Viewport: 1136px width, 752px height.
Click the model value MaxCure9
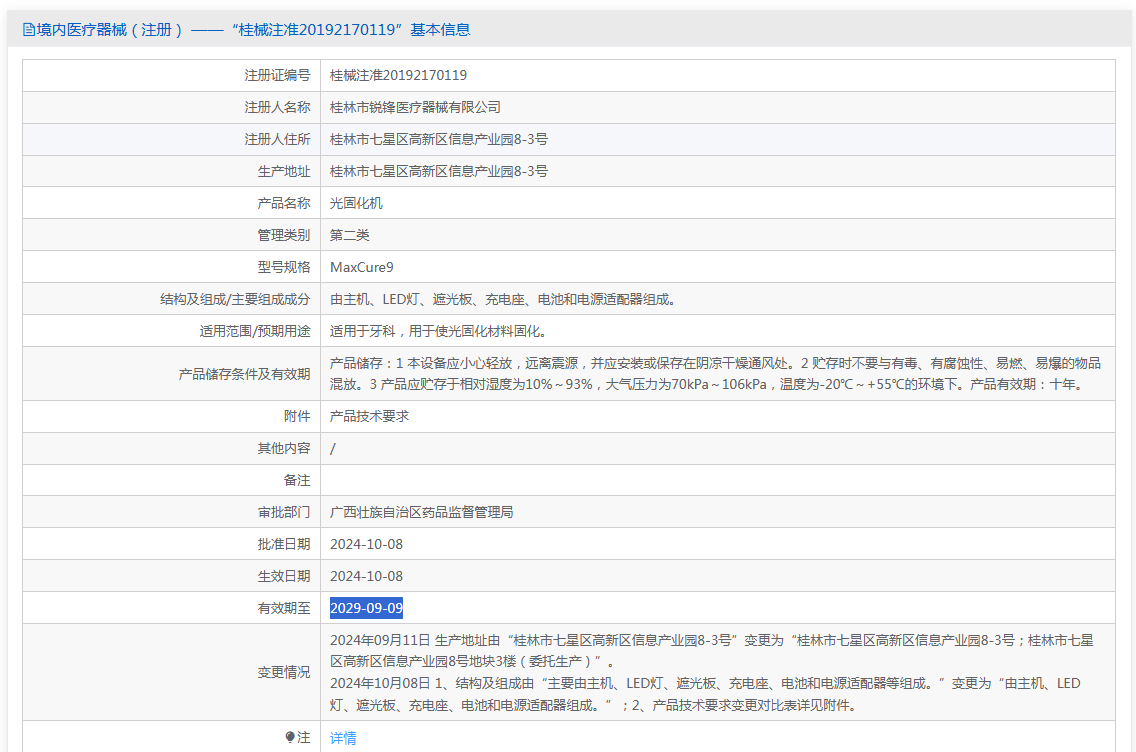(x=362, y=267)
